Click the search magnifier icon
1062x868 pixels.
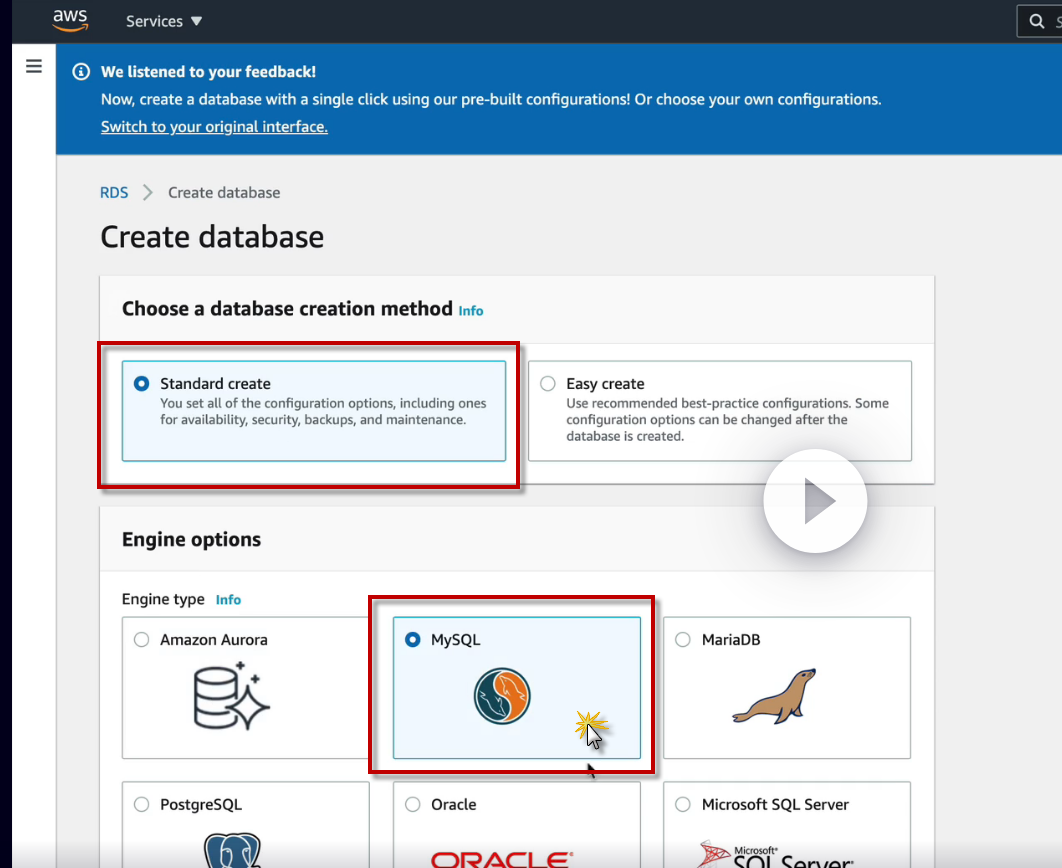click(1036, 21)
